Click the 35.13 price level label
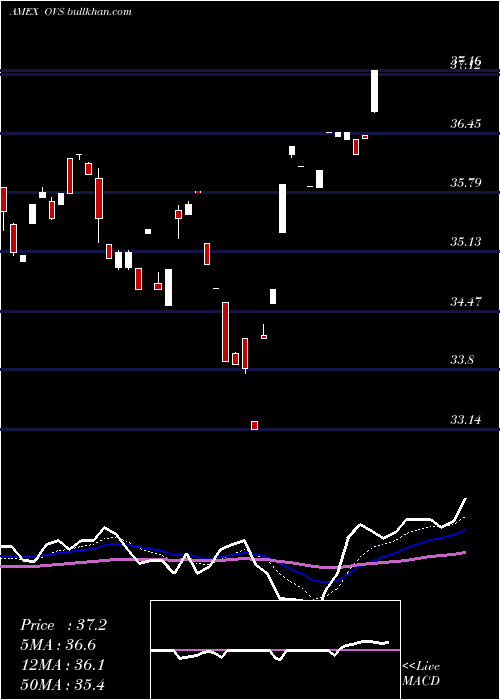The width and height of the screenshot is (500, 700). click(466, 242)
